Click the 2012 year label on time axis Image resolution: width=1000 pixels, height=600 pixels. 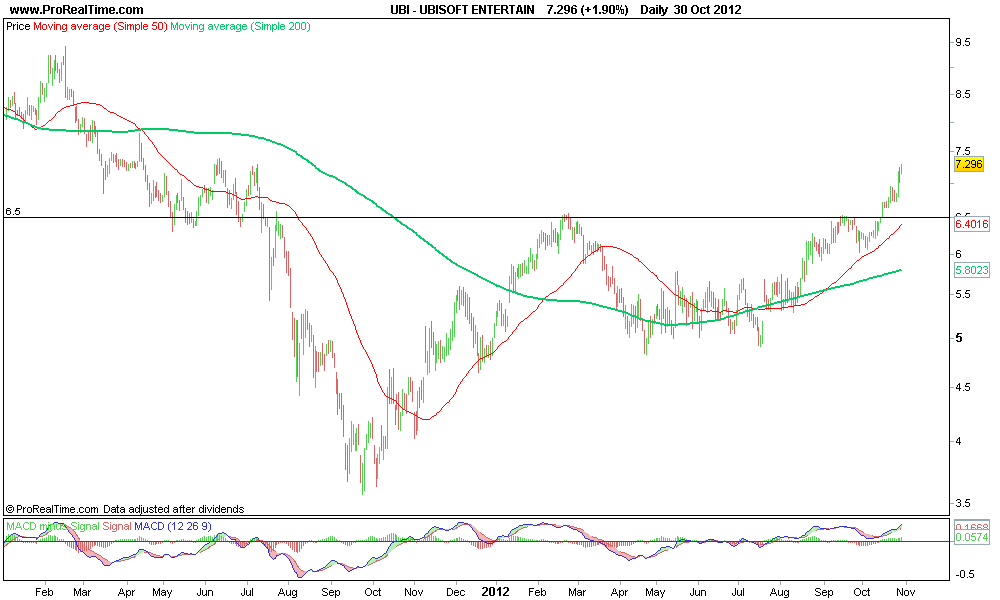pyautogui.click(x=496, y=592)
